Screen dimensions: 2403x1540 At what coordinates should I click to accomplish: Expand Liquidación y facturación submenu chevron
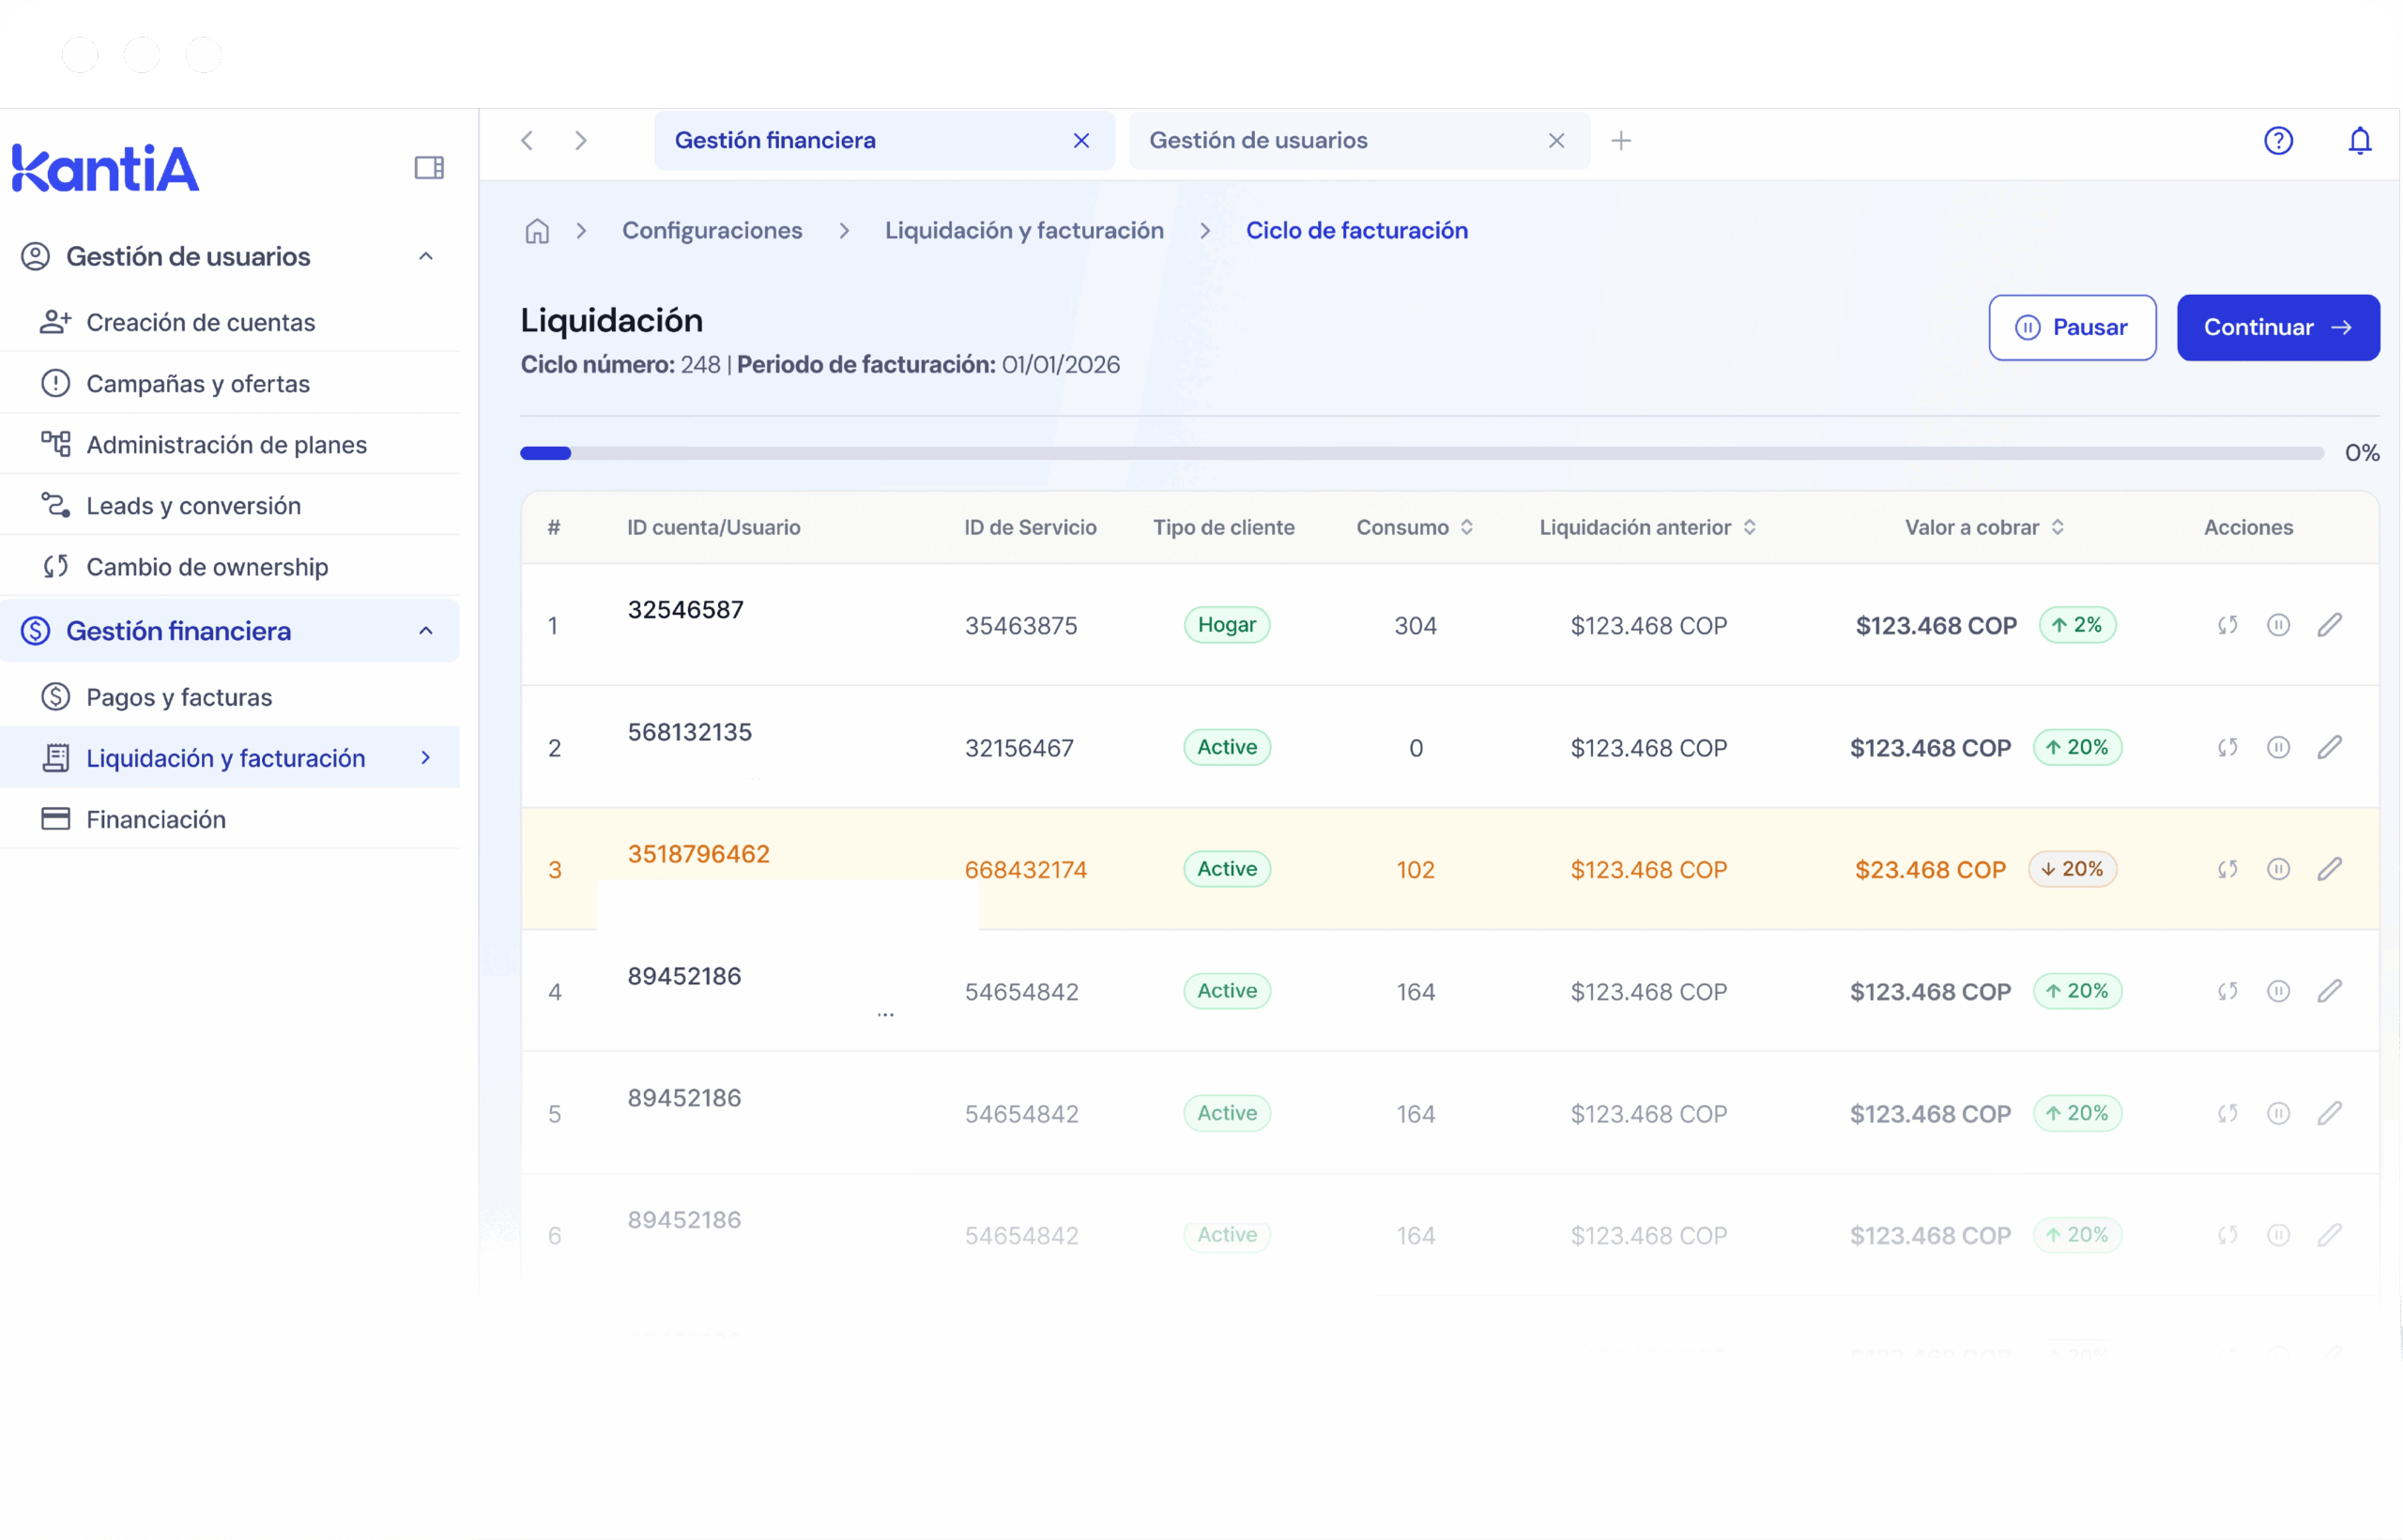pyautogui.click(x=425, y=758)
